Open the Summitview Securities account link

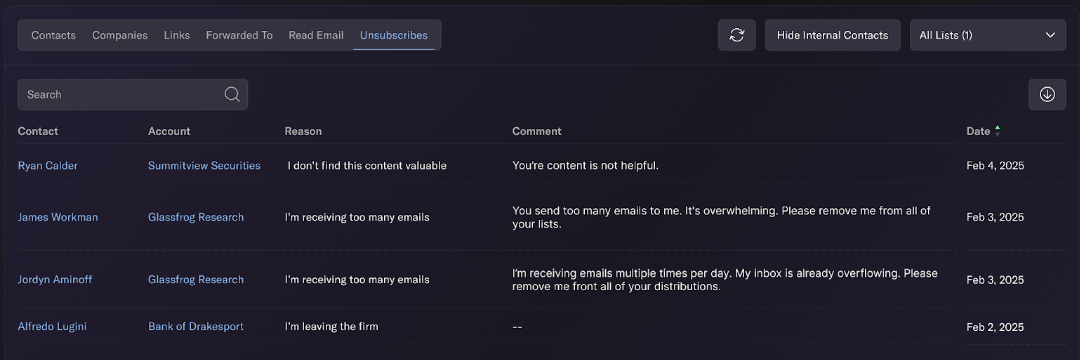(205, 166)
